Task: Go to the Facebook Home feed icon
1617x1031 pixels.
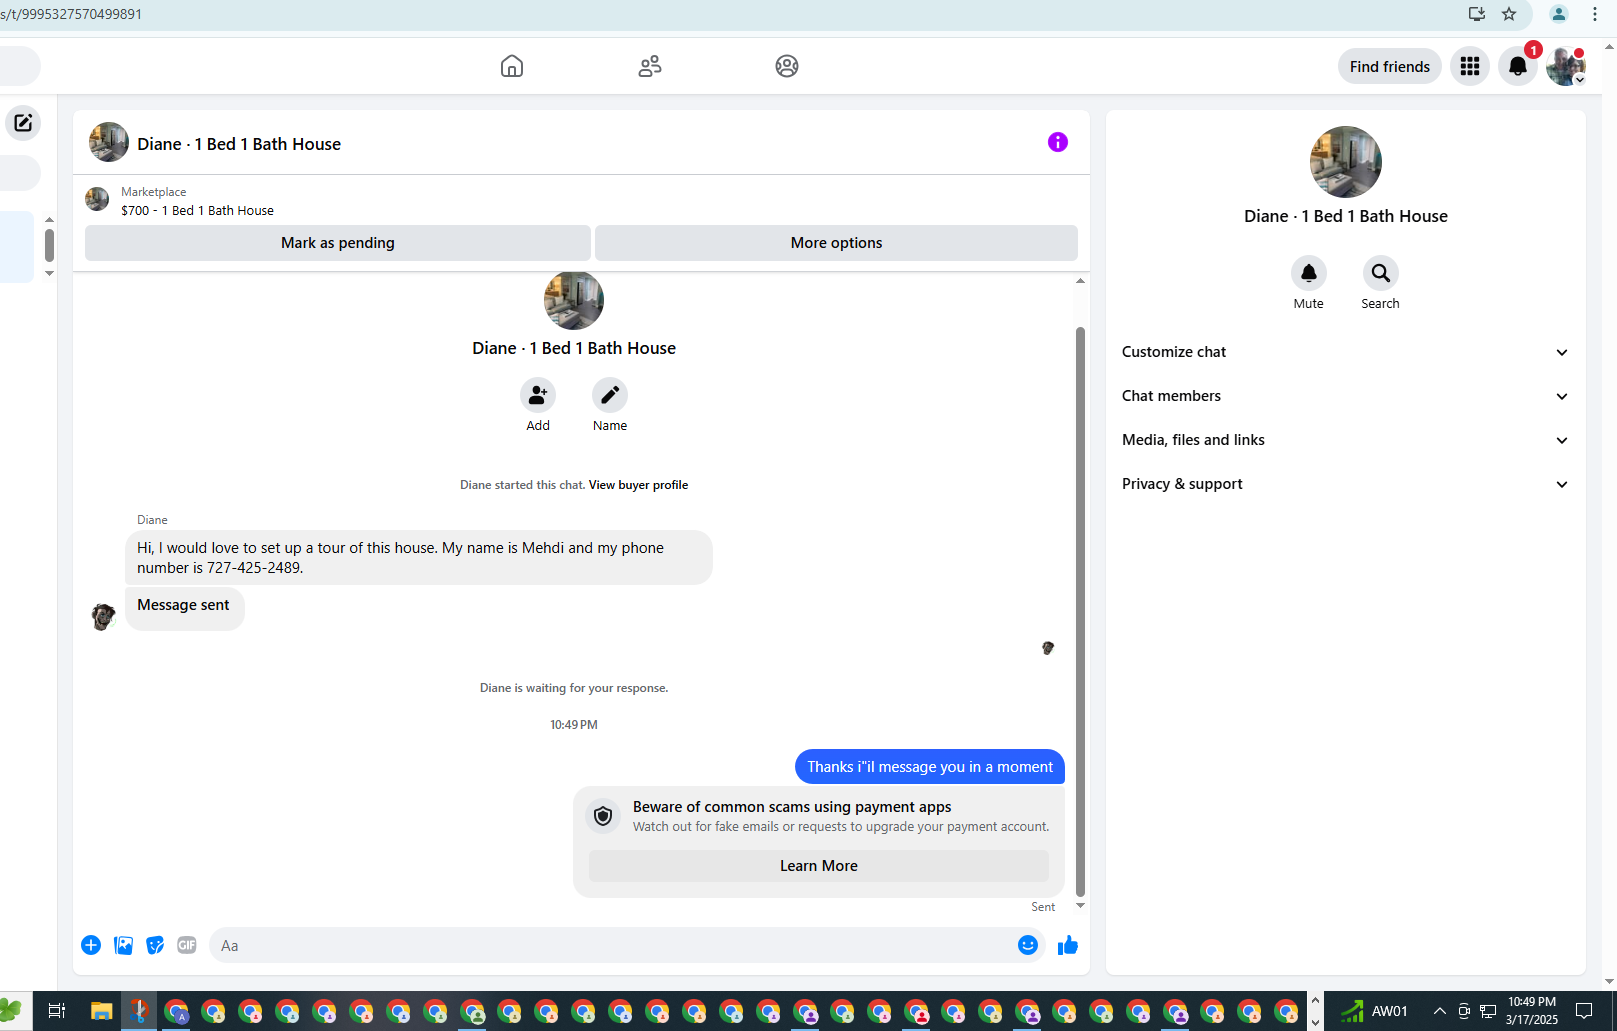Action: [x=512, y=66]
